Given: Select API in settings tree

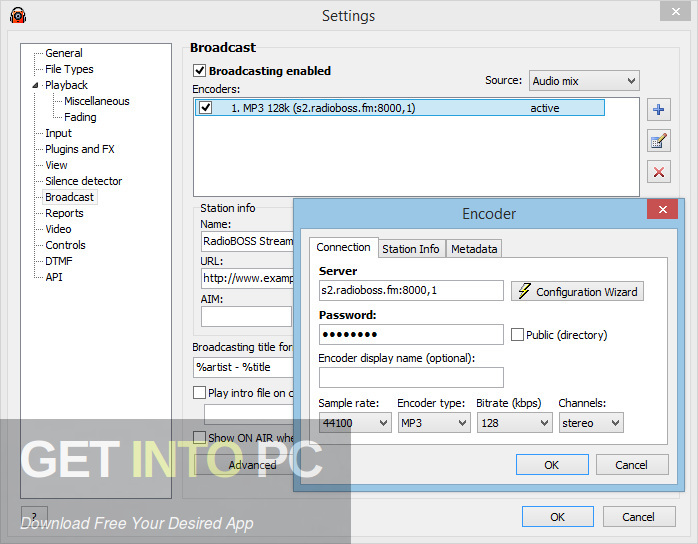Looking at the screenshot, I should [x=54, y=277].
